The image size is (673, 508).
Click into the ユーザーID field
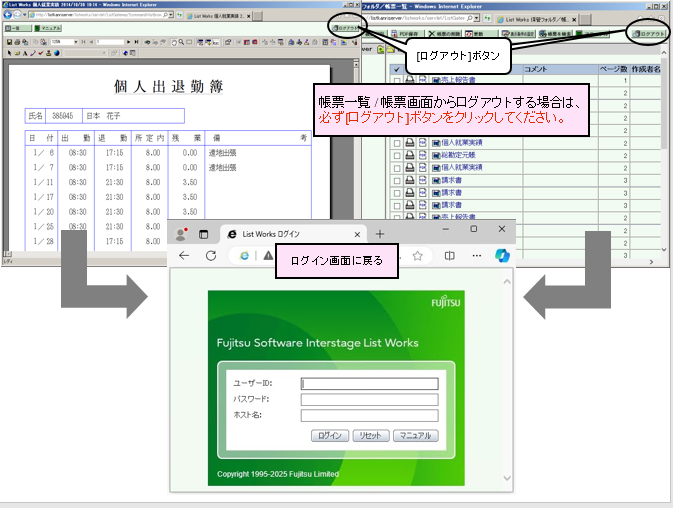[370, 383]
